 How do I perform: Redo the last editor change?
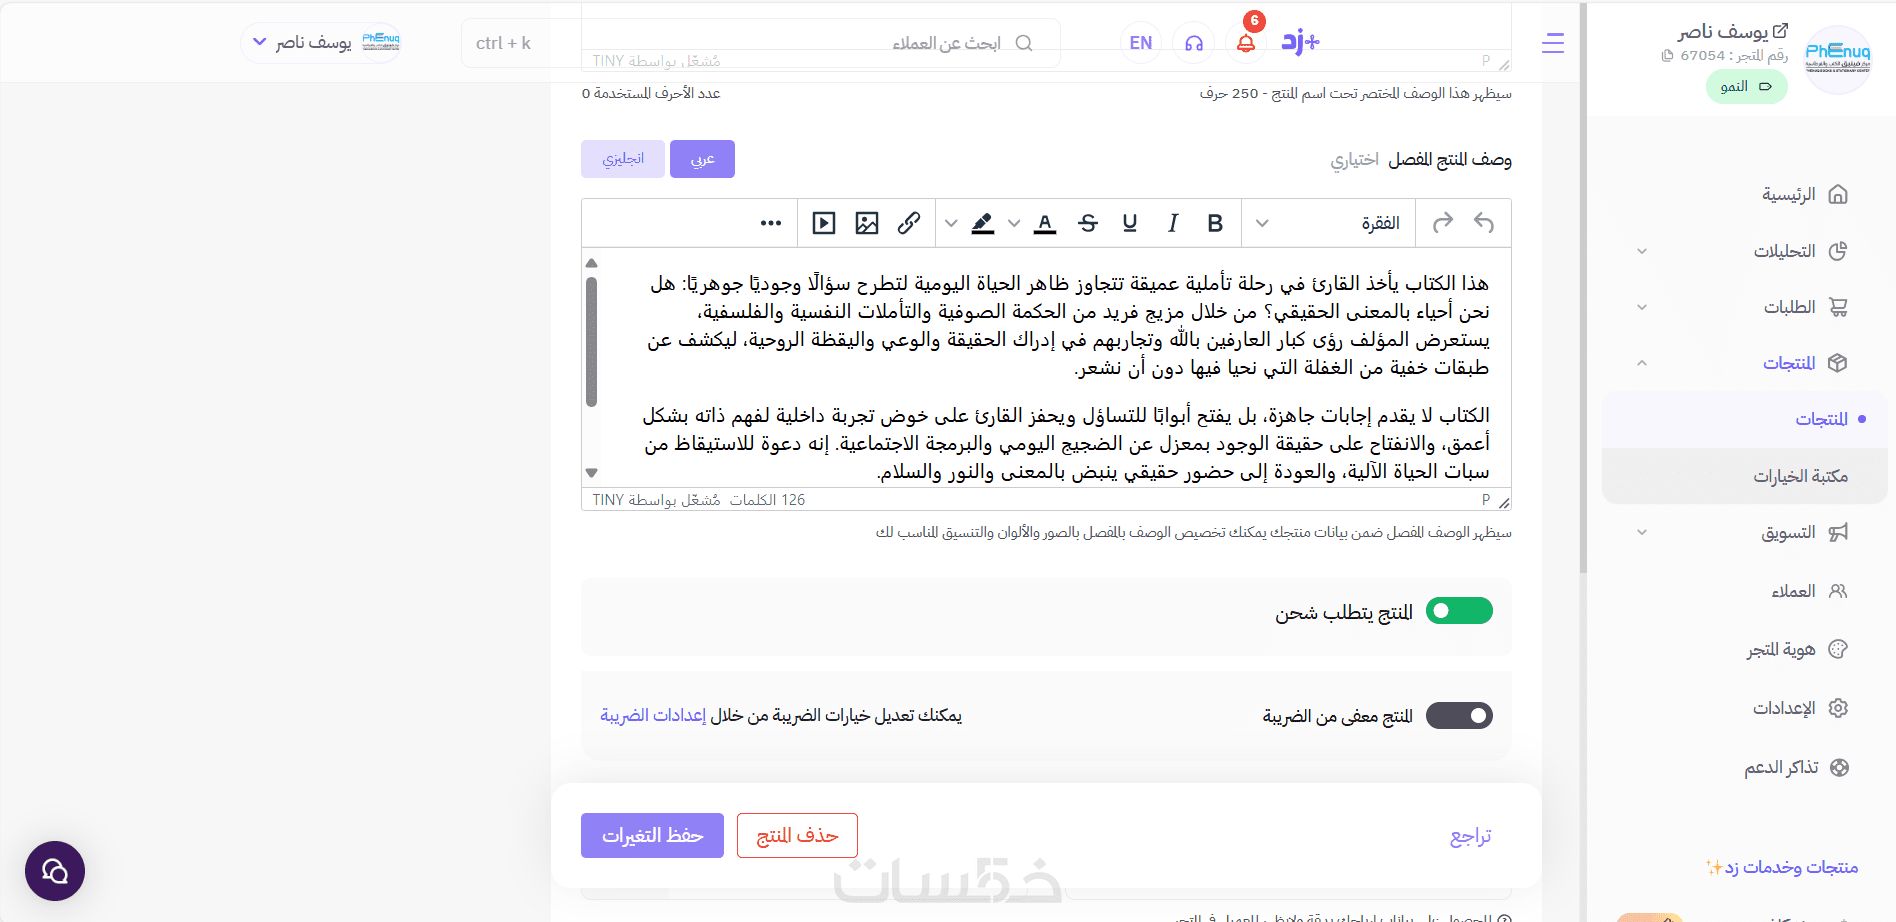point(1442,223)
